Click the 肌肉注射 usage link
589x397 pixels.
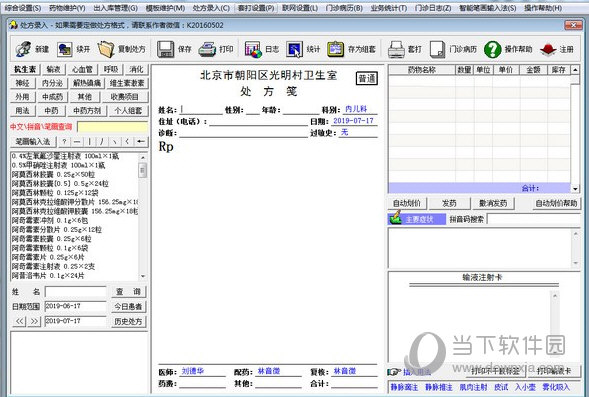click(473, 387)
